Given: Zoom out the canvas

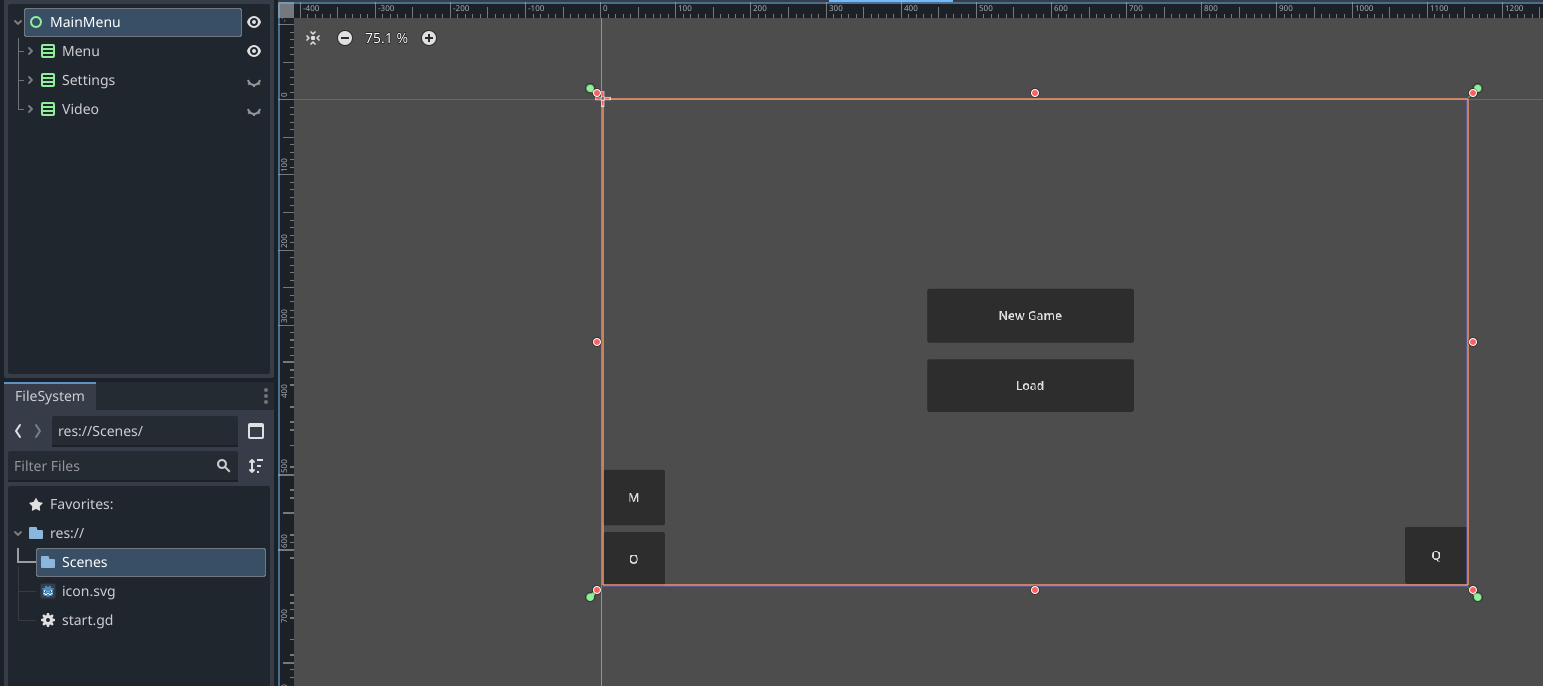Looking at the screenshot, I should click(345, 38).
